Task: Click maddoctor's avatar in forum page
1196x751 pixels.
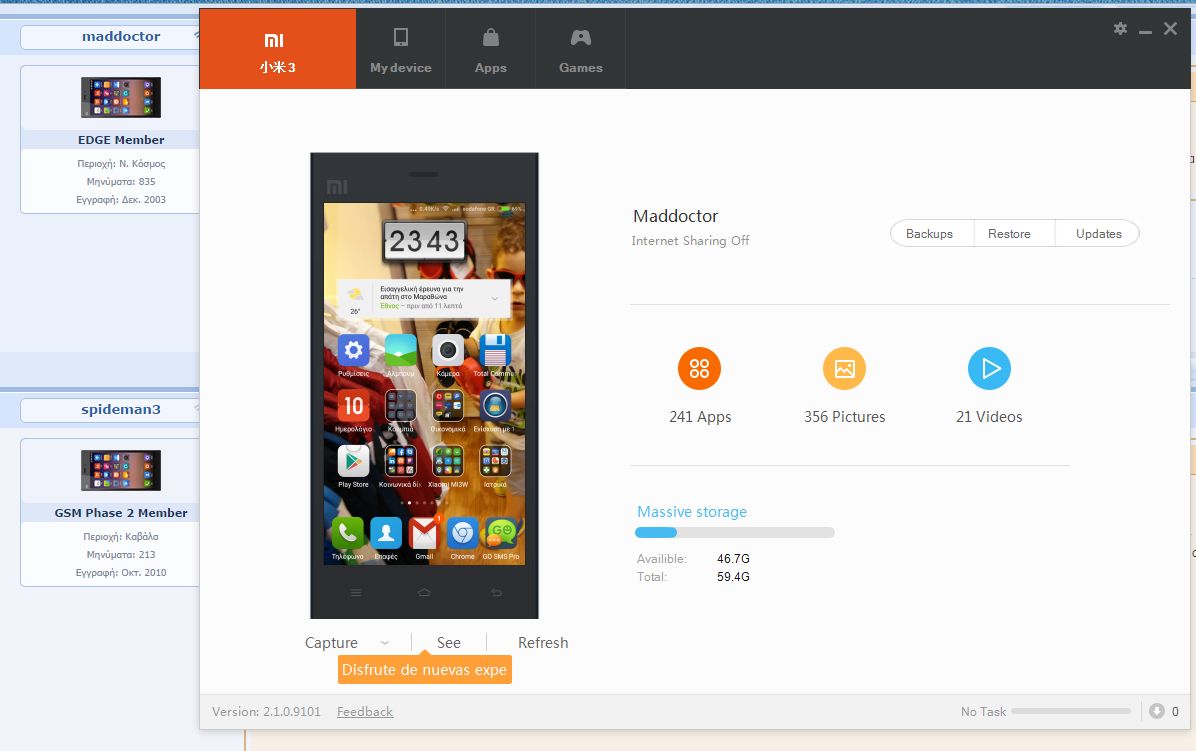Action: 121,97
